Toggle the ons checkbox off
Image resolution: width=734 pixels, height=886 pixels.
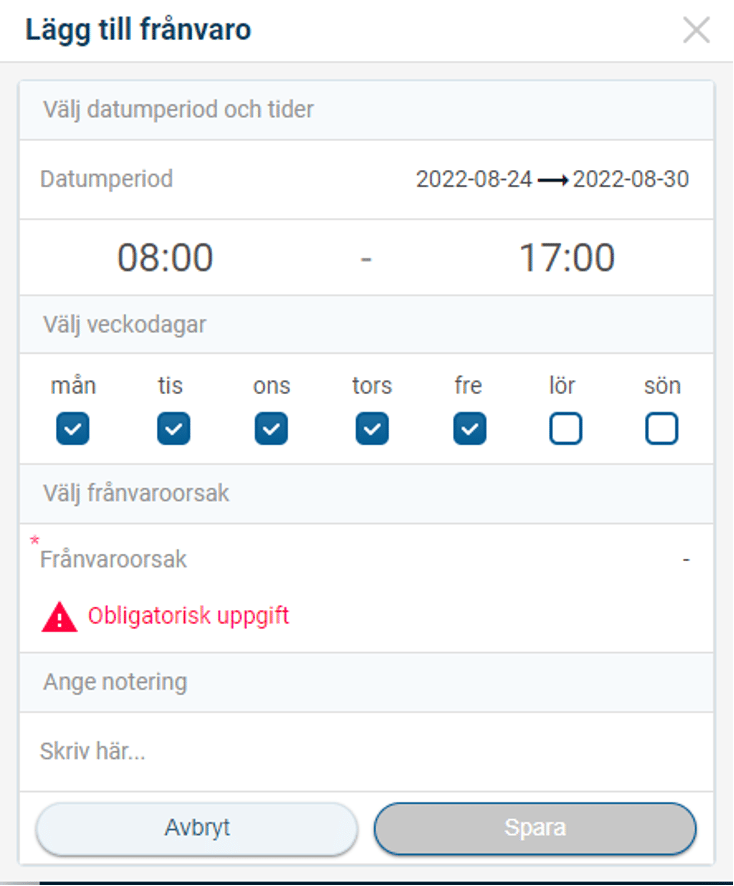[271, 429]
